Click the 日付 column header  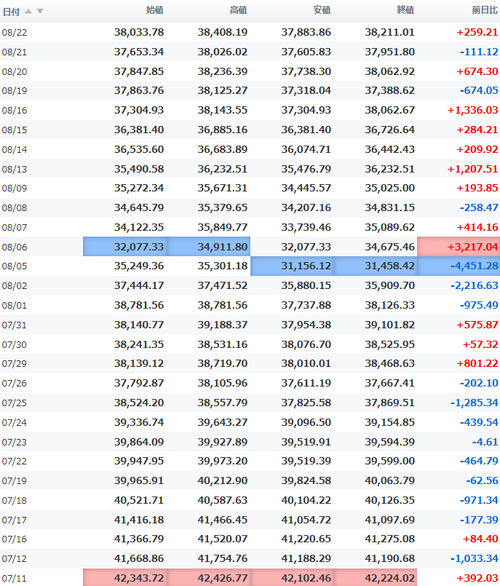11,12
